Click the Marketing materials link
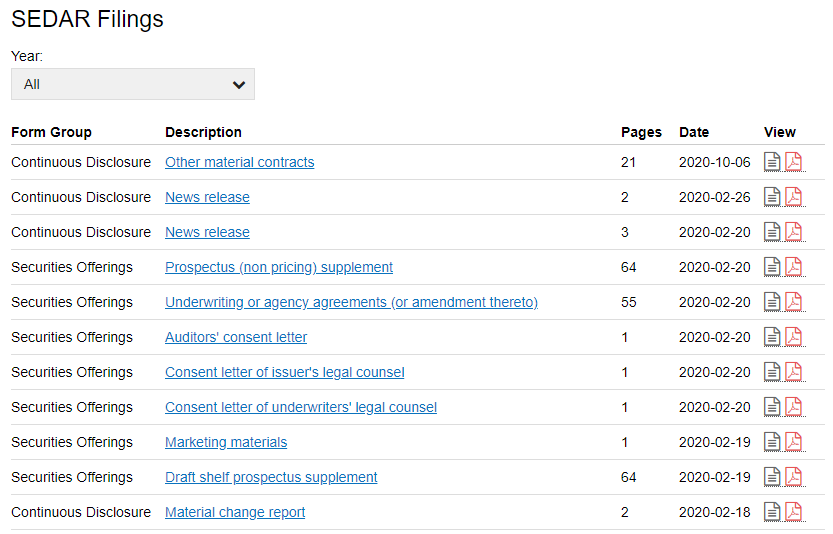This screenshot has height=534, width=833. pyautogui.click(x=226, y=442)
